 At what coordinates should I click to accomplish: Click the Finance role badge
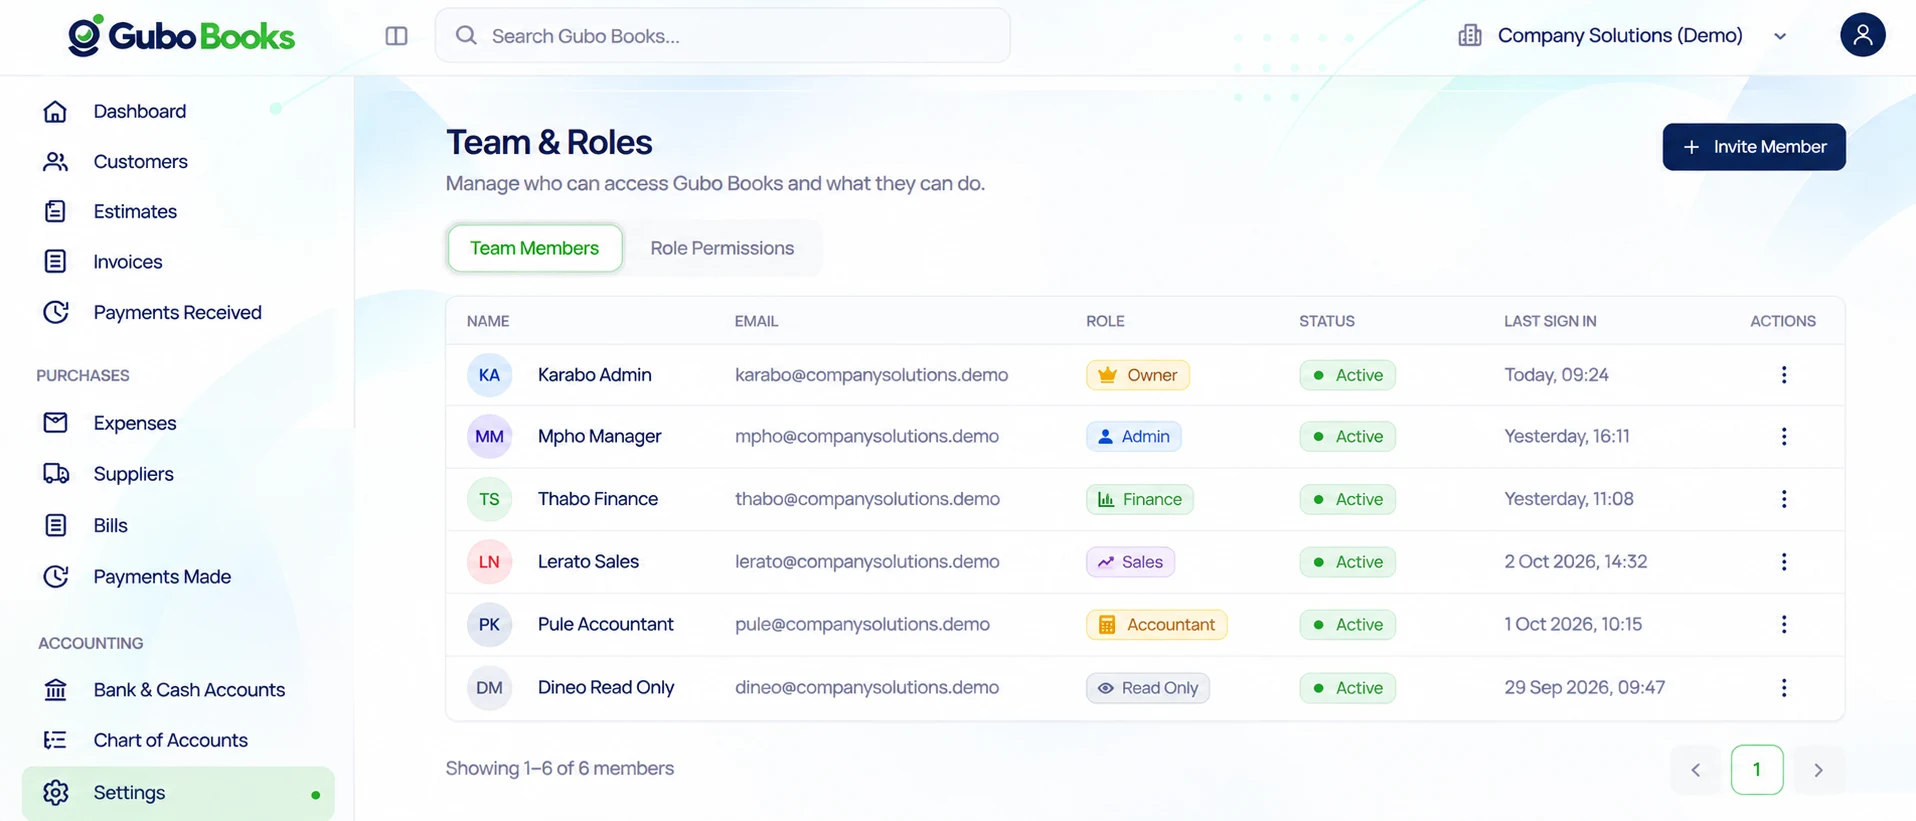click(1139, 499)
